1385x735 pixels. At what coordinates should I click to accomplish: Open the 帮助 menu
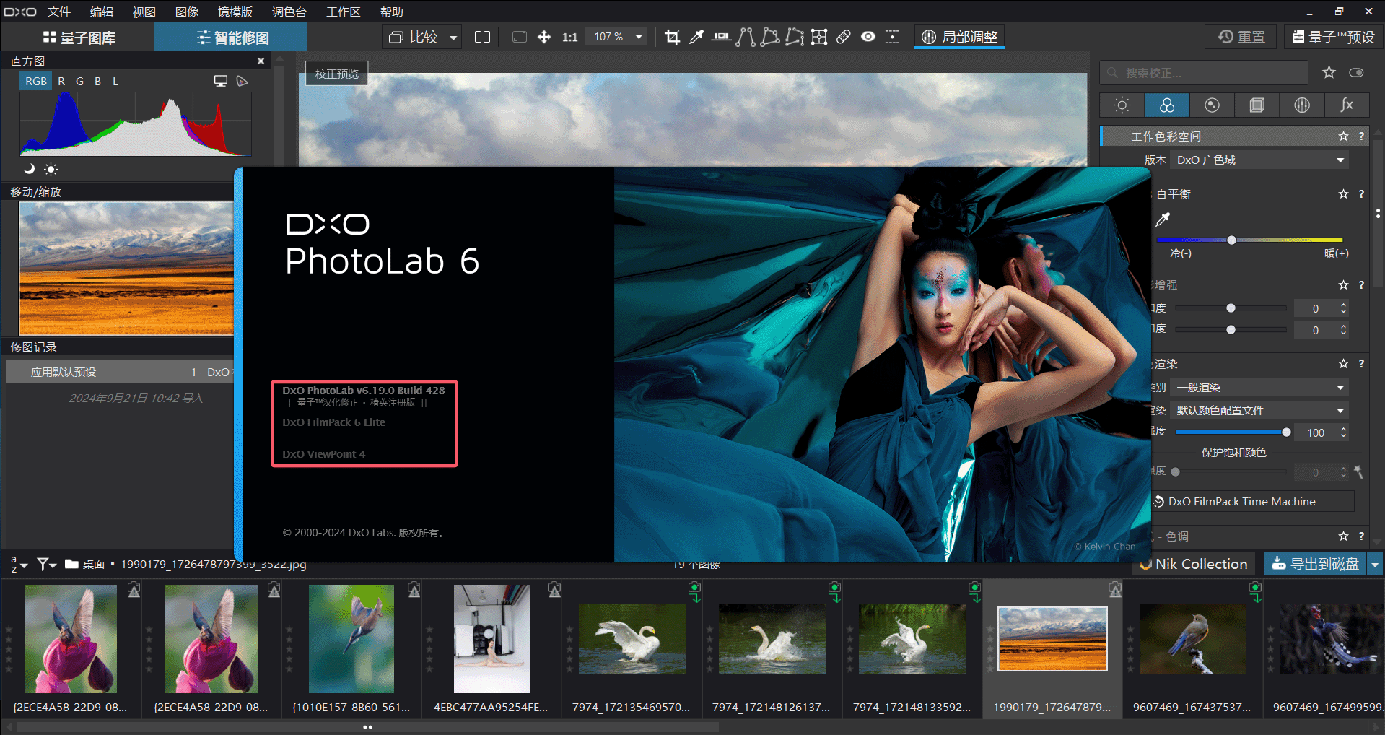tap(392, 12)
